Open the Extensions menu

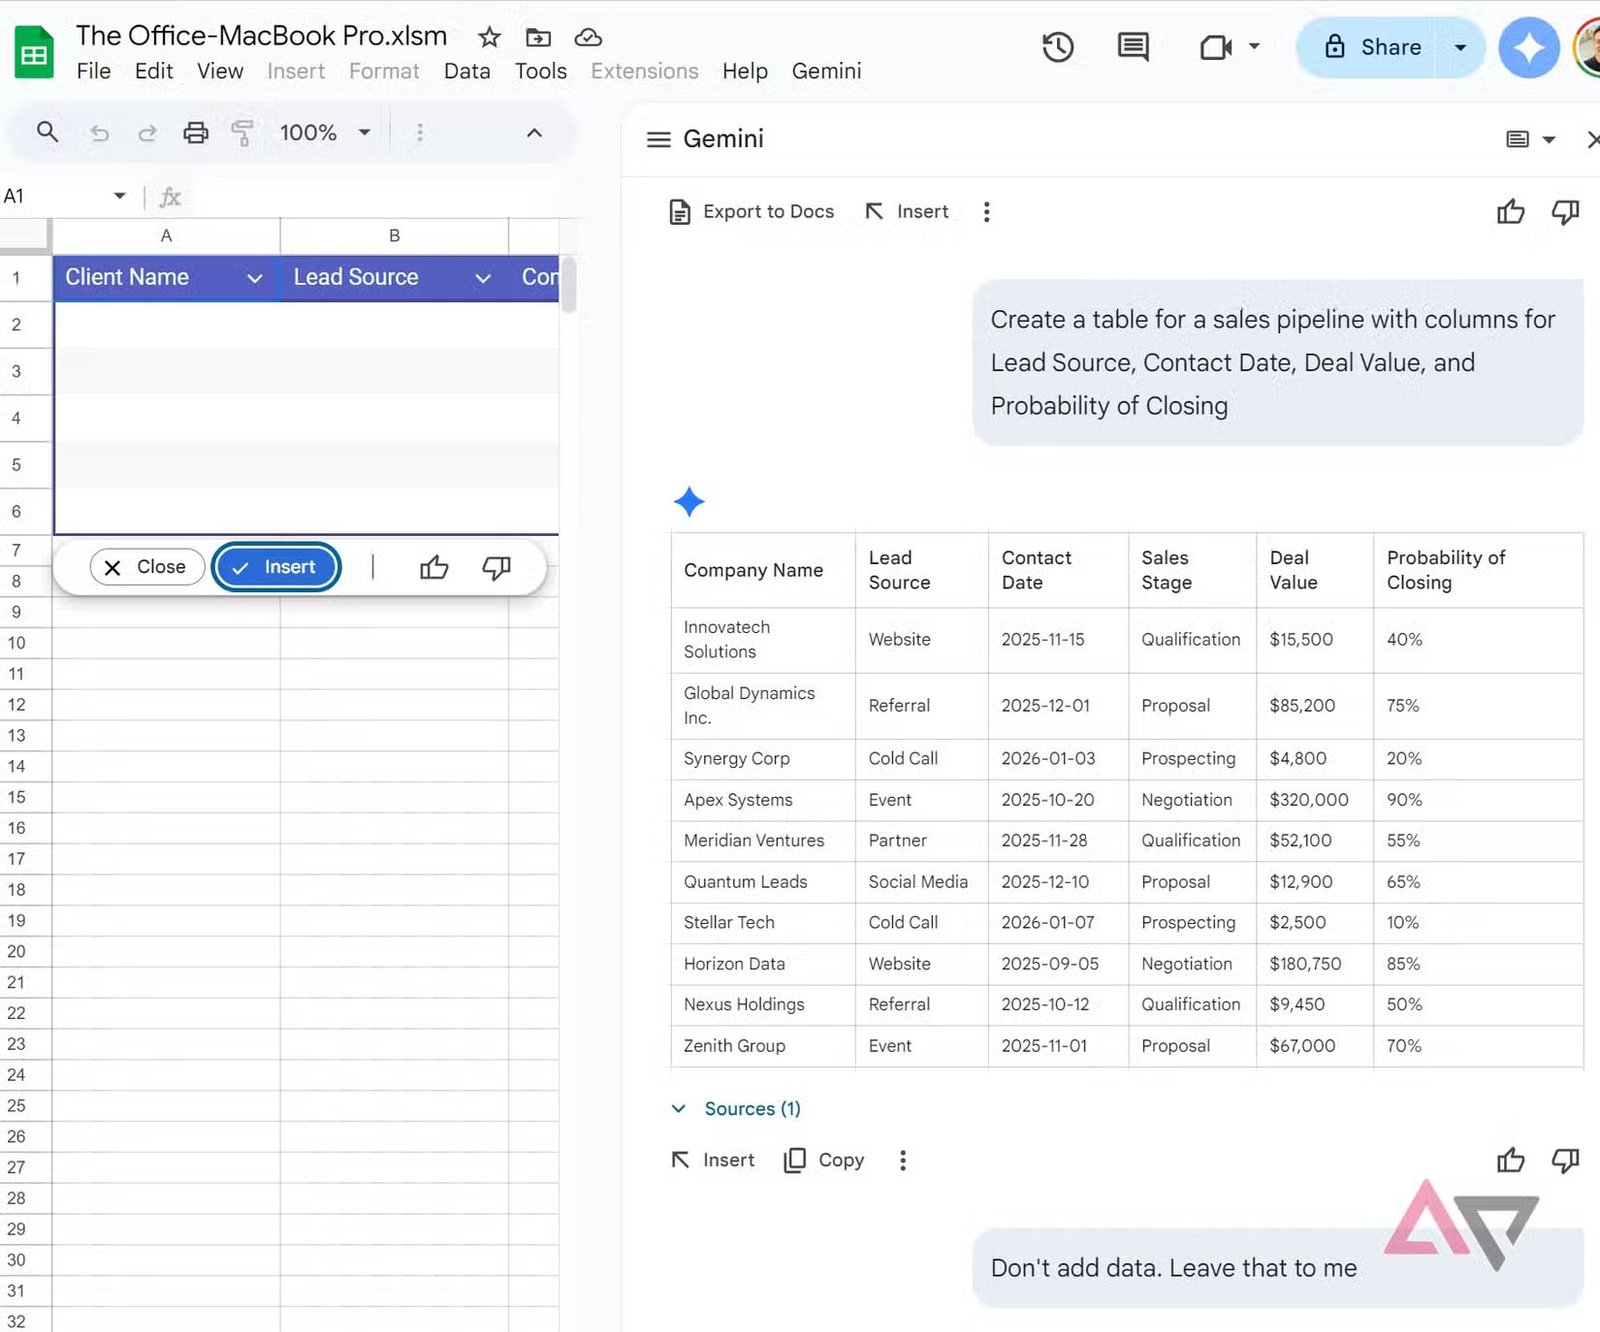[x=644, y=71]
